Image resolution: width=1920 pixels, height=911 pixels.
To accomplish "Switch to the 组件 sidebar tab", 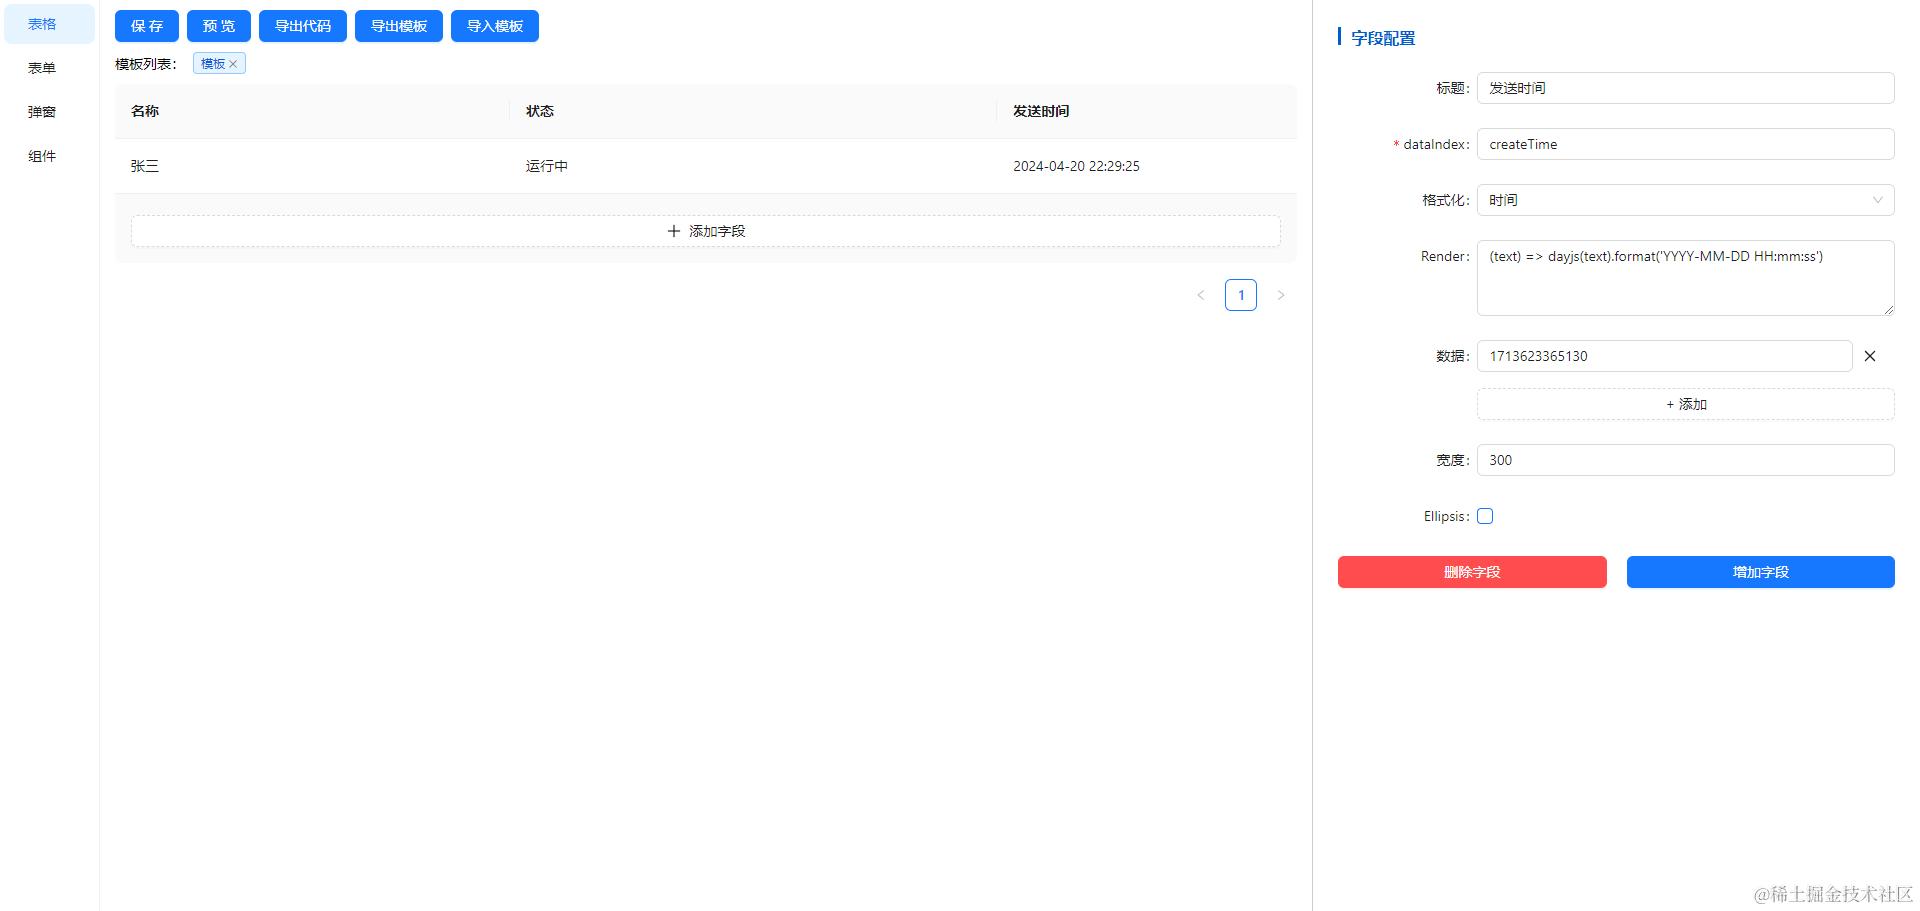I will pos(49,156).
